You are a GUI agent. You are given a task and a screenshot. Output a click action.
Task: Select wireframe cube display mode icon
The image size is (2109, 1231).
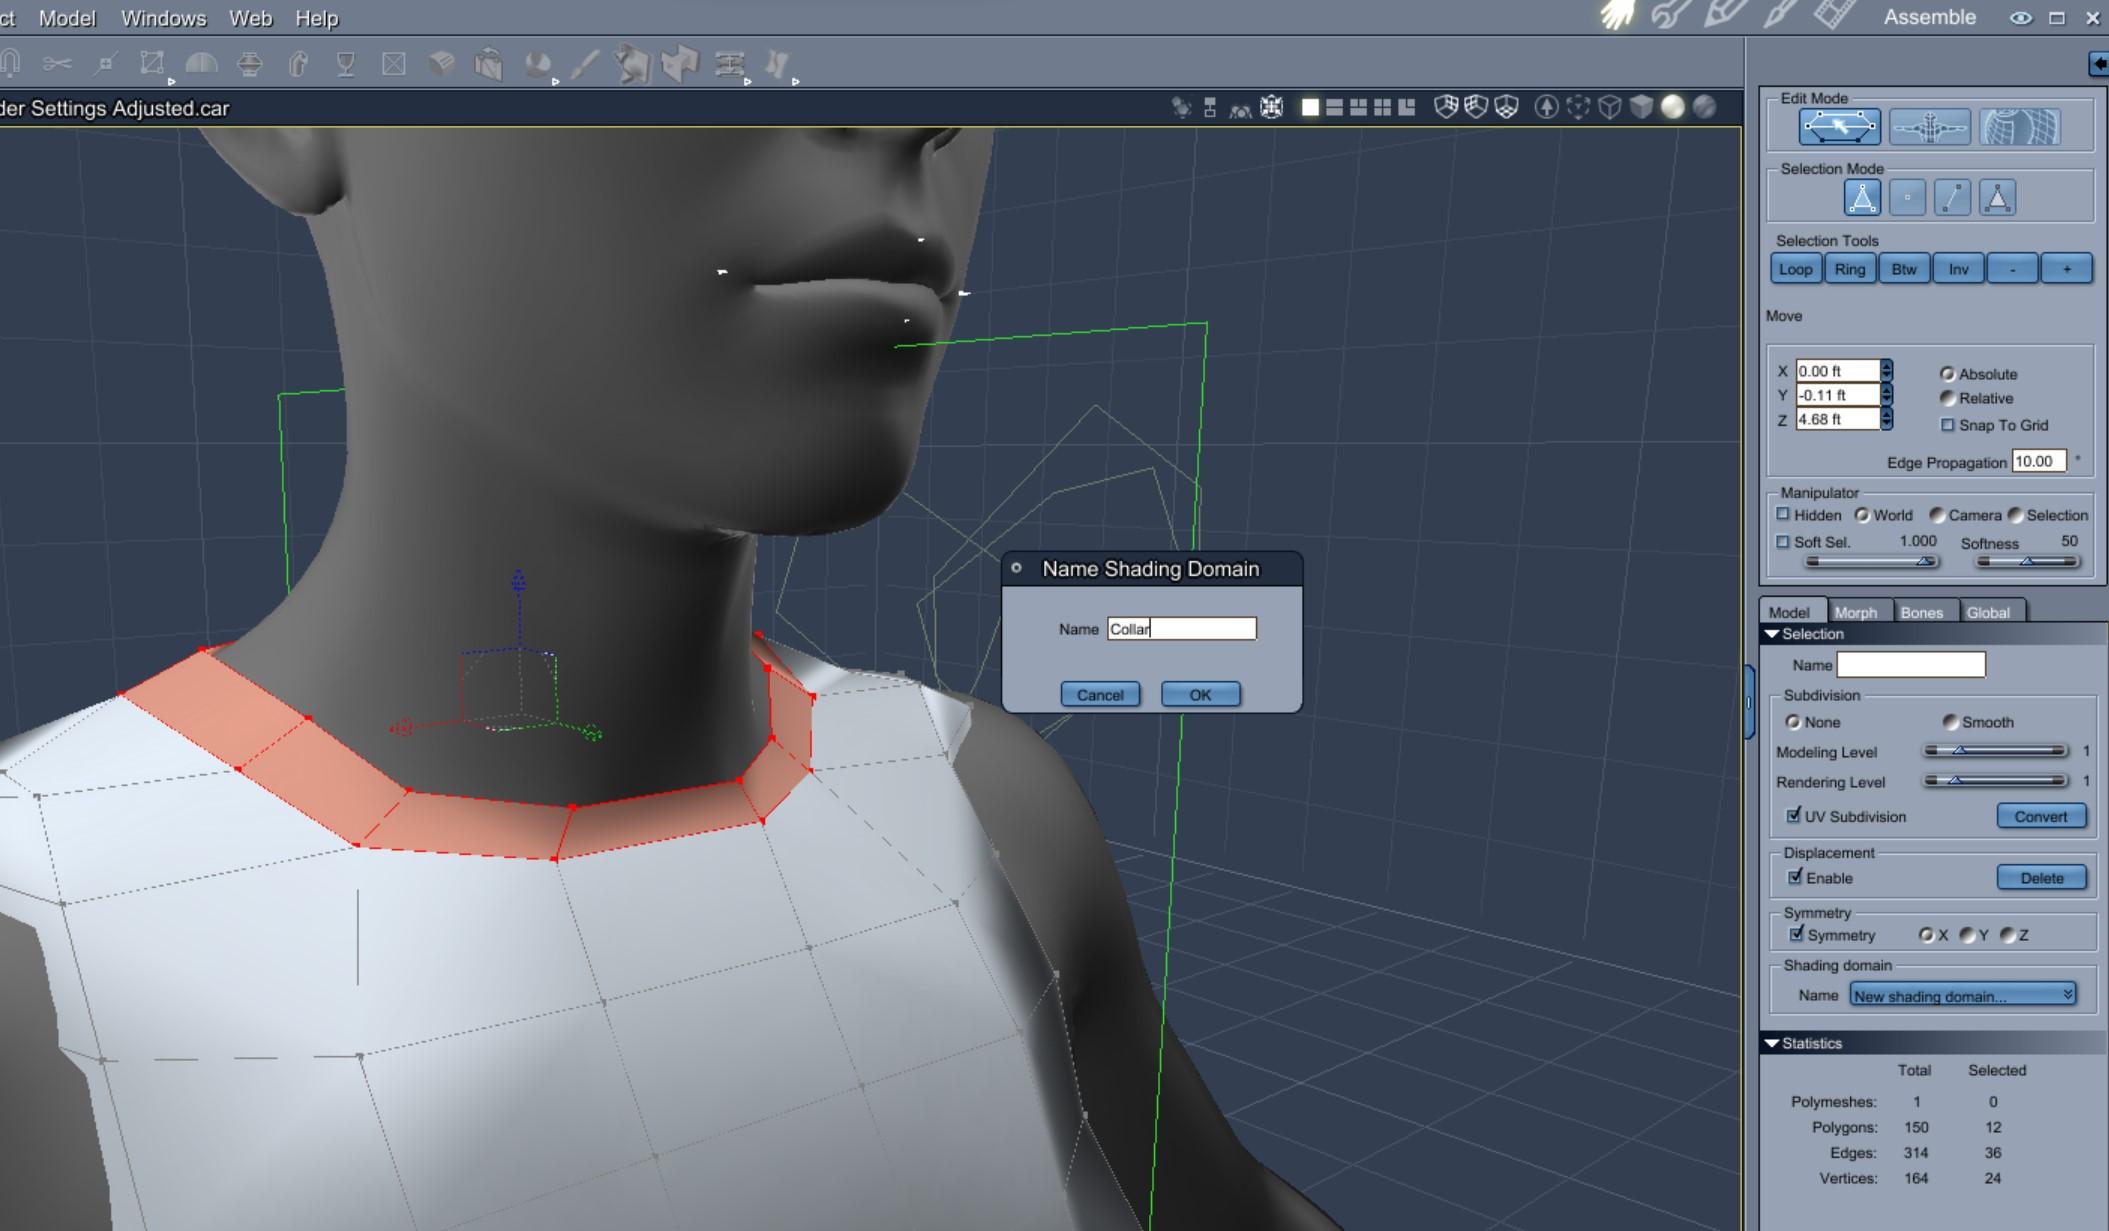pyautogui.click(x=1609, y=107)
